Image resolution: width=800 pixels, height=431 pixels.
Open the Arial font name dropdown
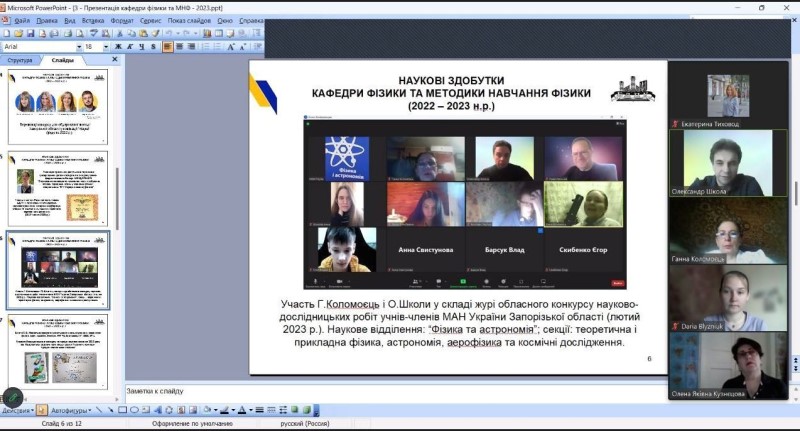(79, 46)
